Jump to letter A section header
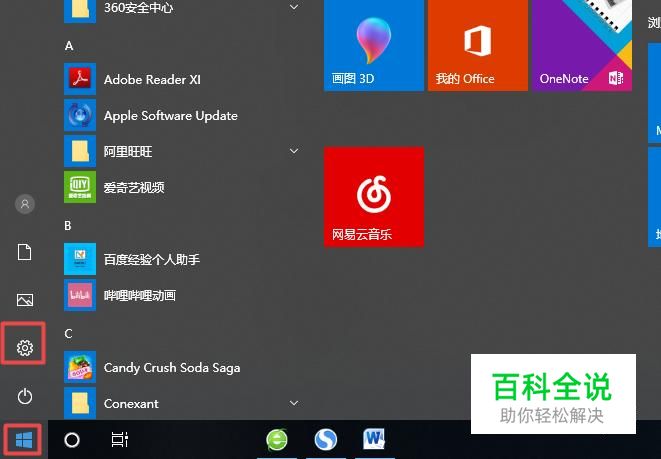The image size is (661, 459). click(69, 46)
